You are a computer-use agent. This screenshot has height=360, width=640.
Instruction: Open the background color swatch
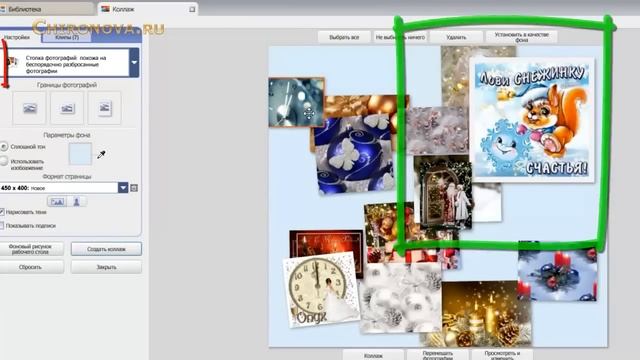(80, 154)
